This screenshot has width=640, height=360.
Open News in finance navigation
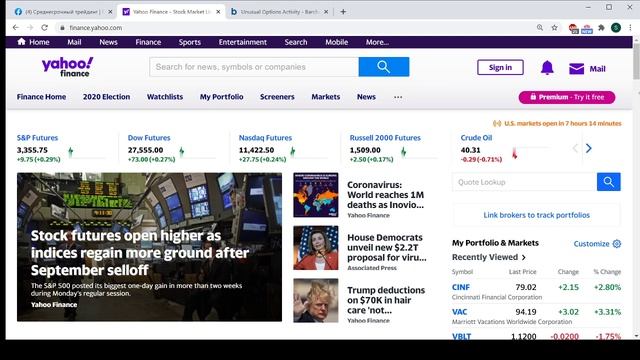pyautogui.click(x=366, y=97)
